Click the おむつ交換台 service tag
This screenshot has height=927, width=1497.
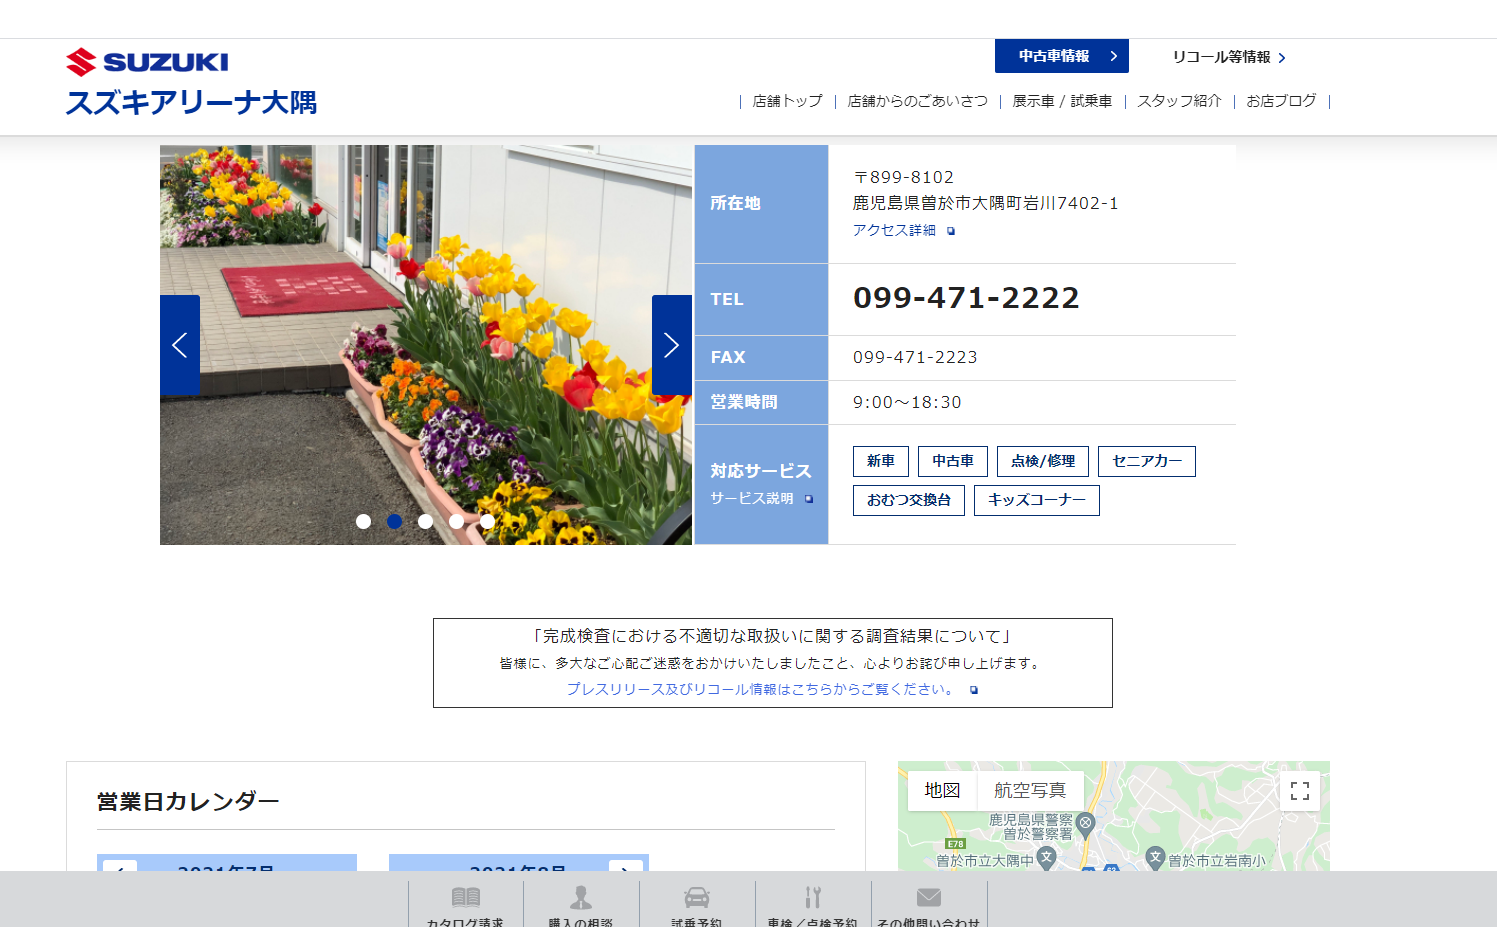pos(909,500)
